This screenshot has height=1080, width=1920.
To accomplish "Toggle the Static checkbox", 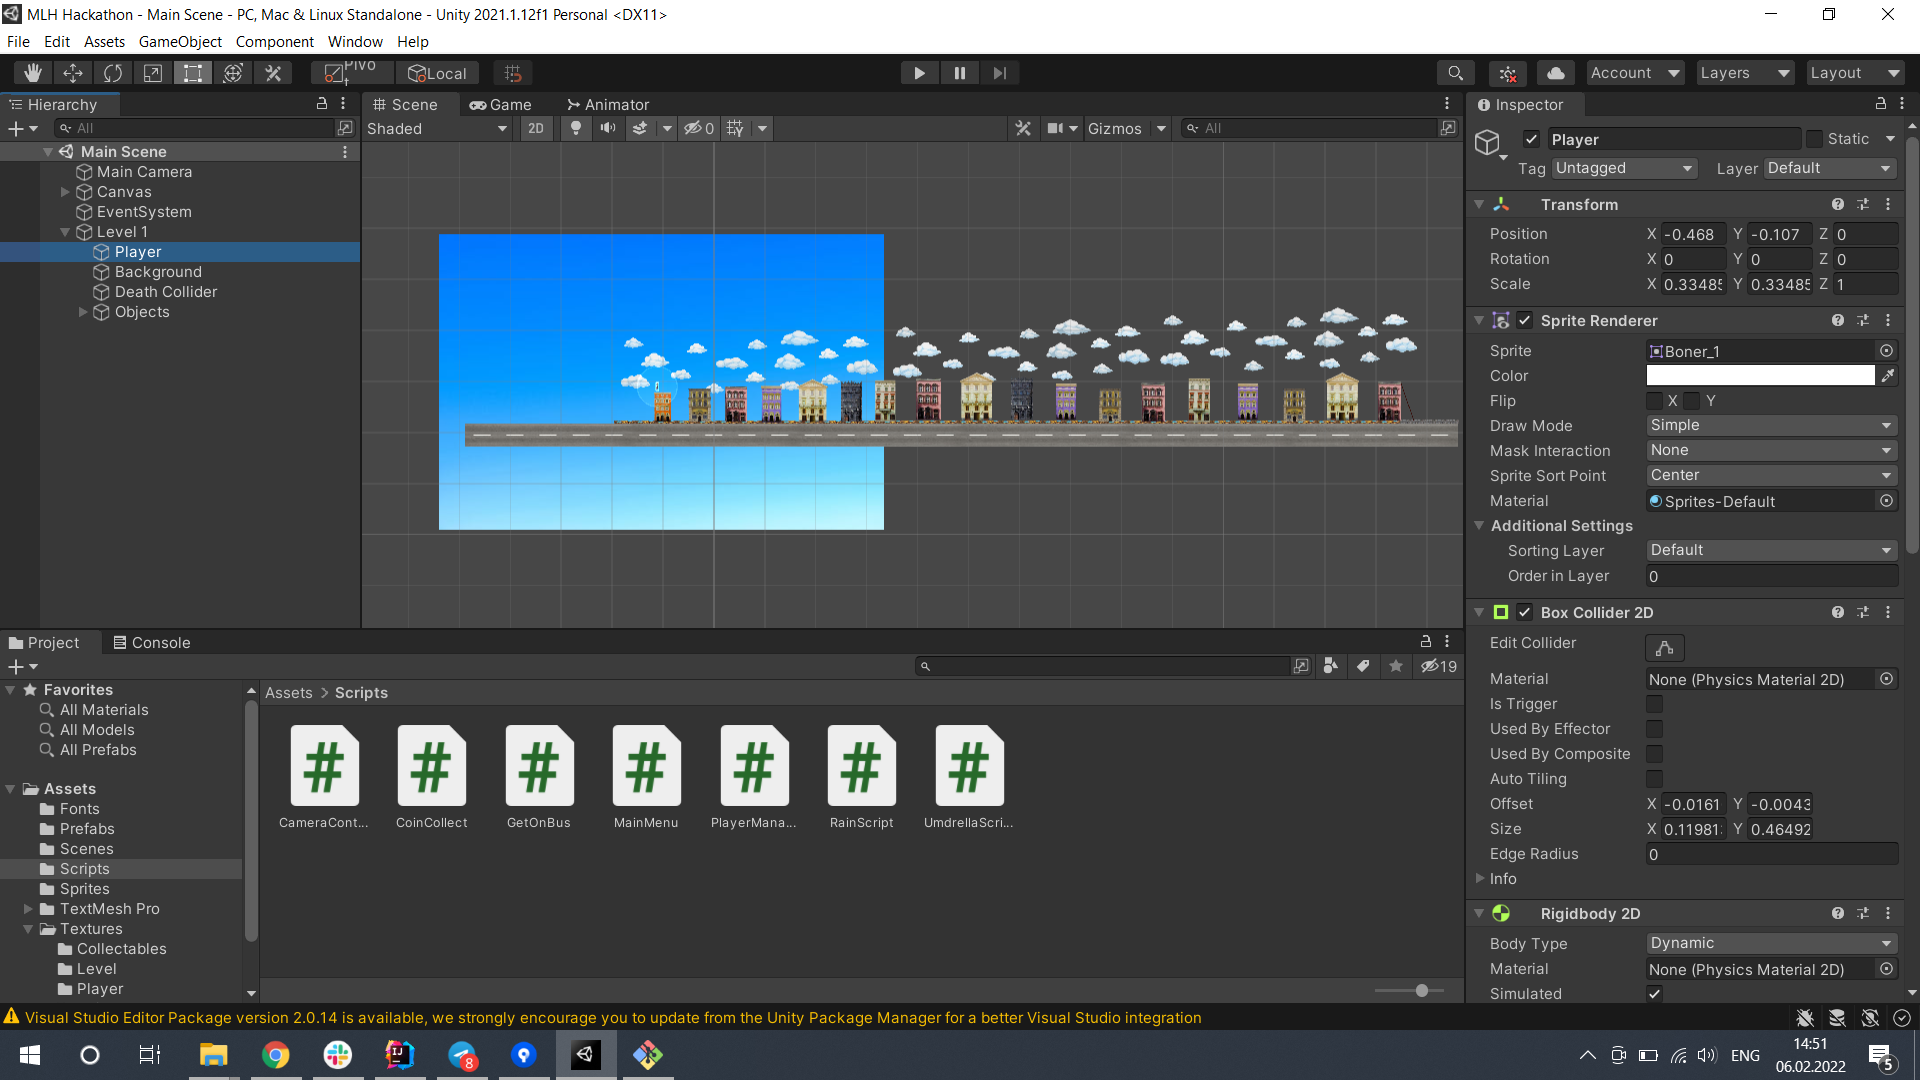I will (x=1815, y=139).
